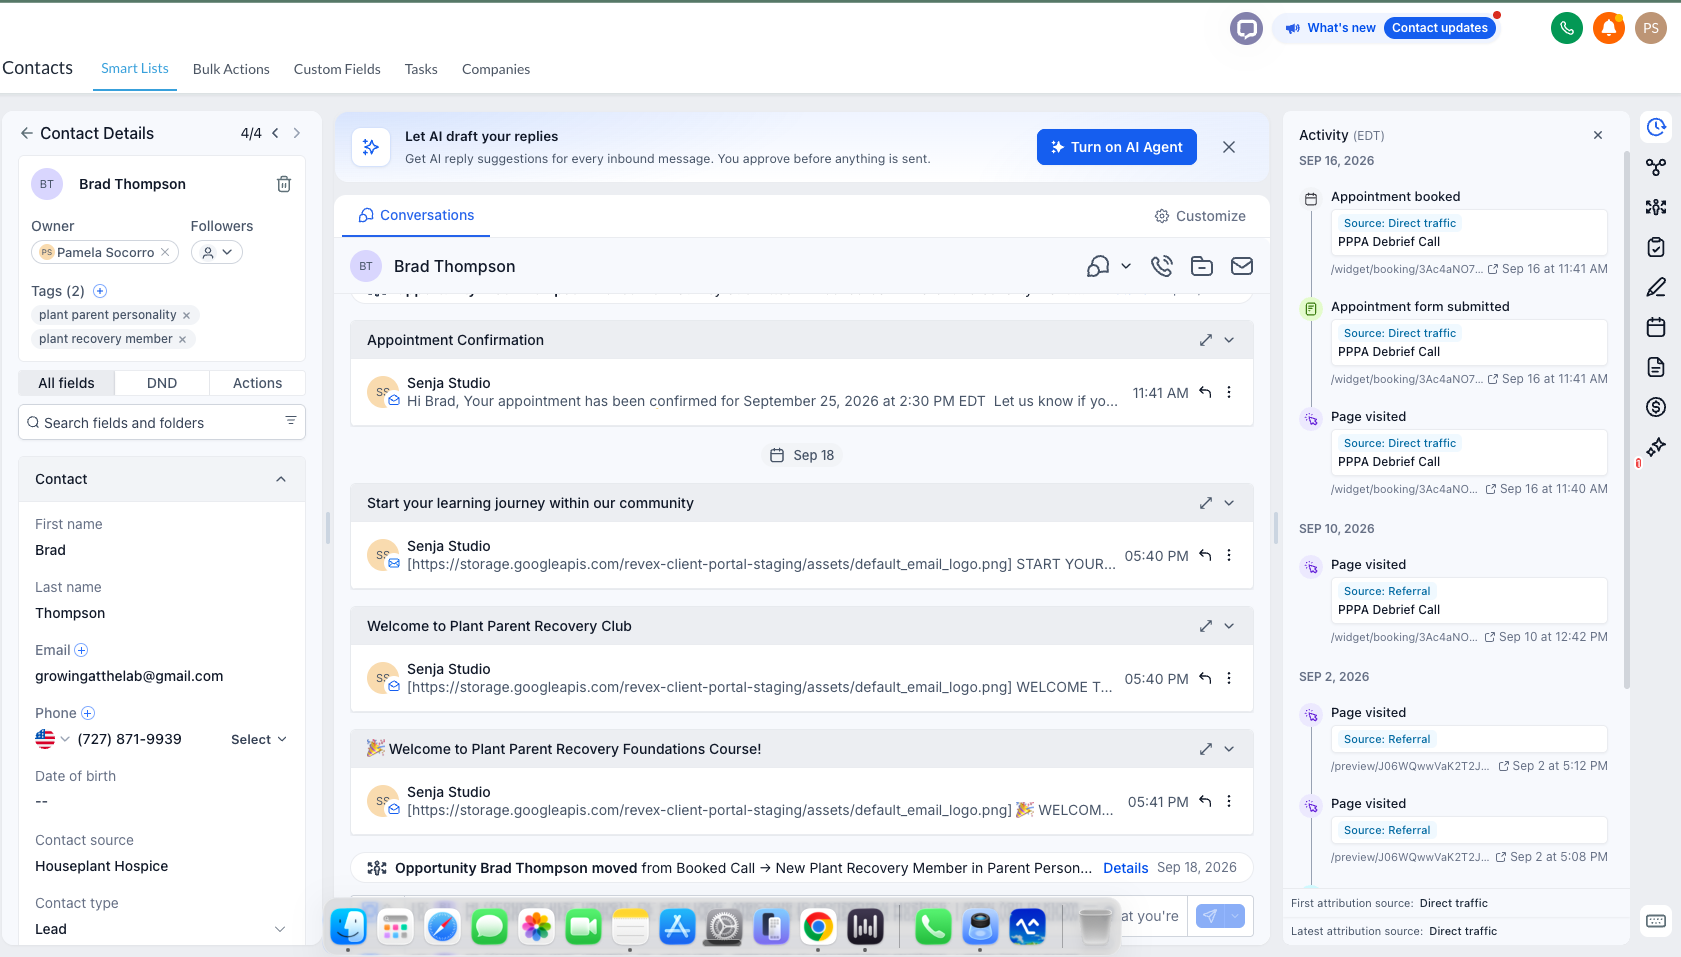Open the Tasks tab
Image resolution: width=1681 pixels, height=957 pixels.
point(421,69)
